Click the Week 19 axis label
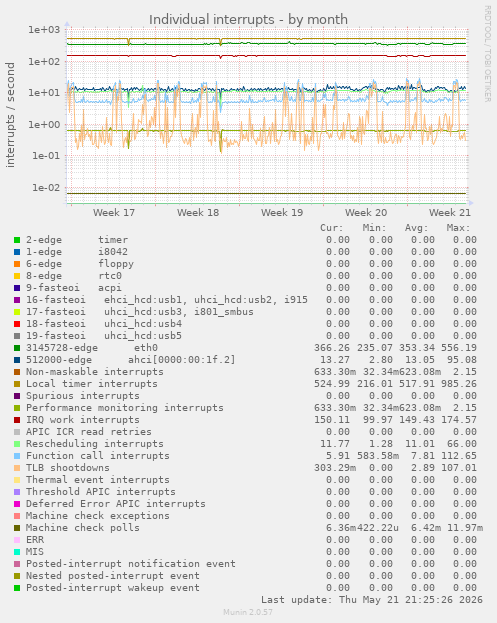497x623 pixels. pos(282,213)
